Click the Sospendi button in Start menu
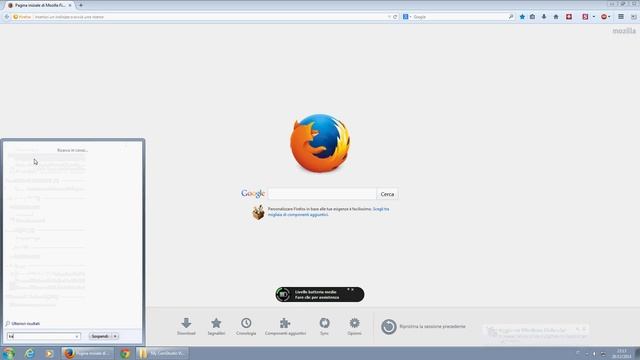 (100, 336)
